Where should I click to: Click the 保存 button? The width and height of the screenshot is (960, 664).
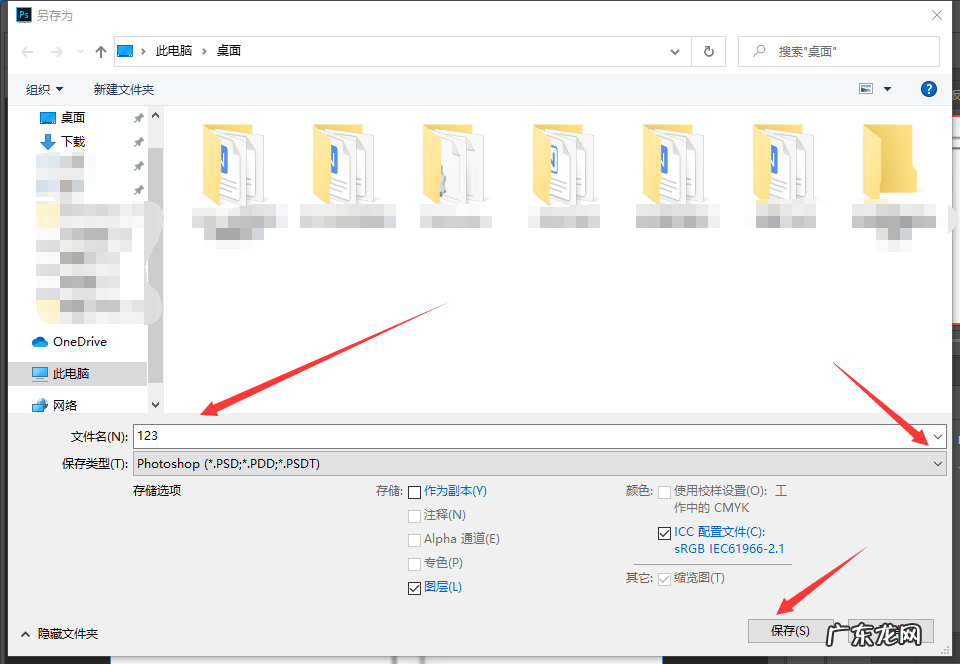tap(790, 631)
